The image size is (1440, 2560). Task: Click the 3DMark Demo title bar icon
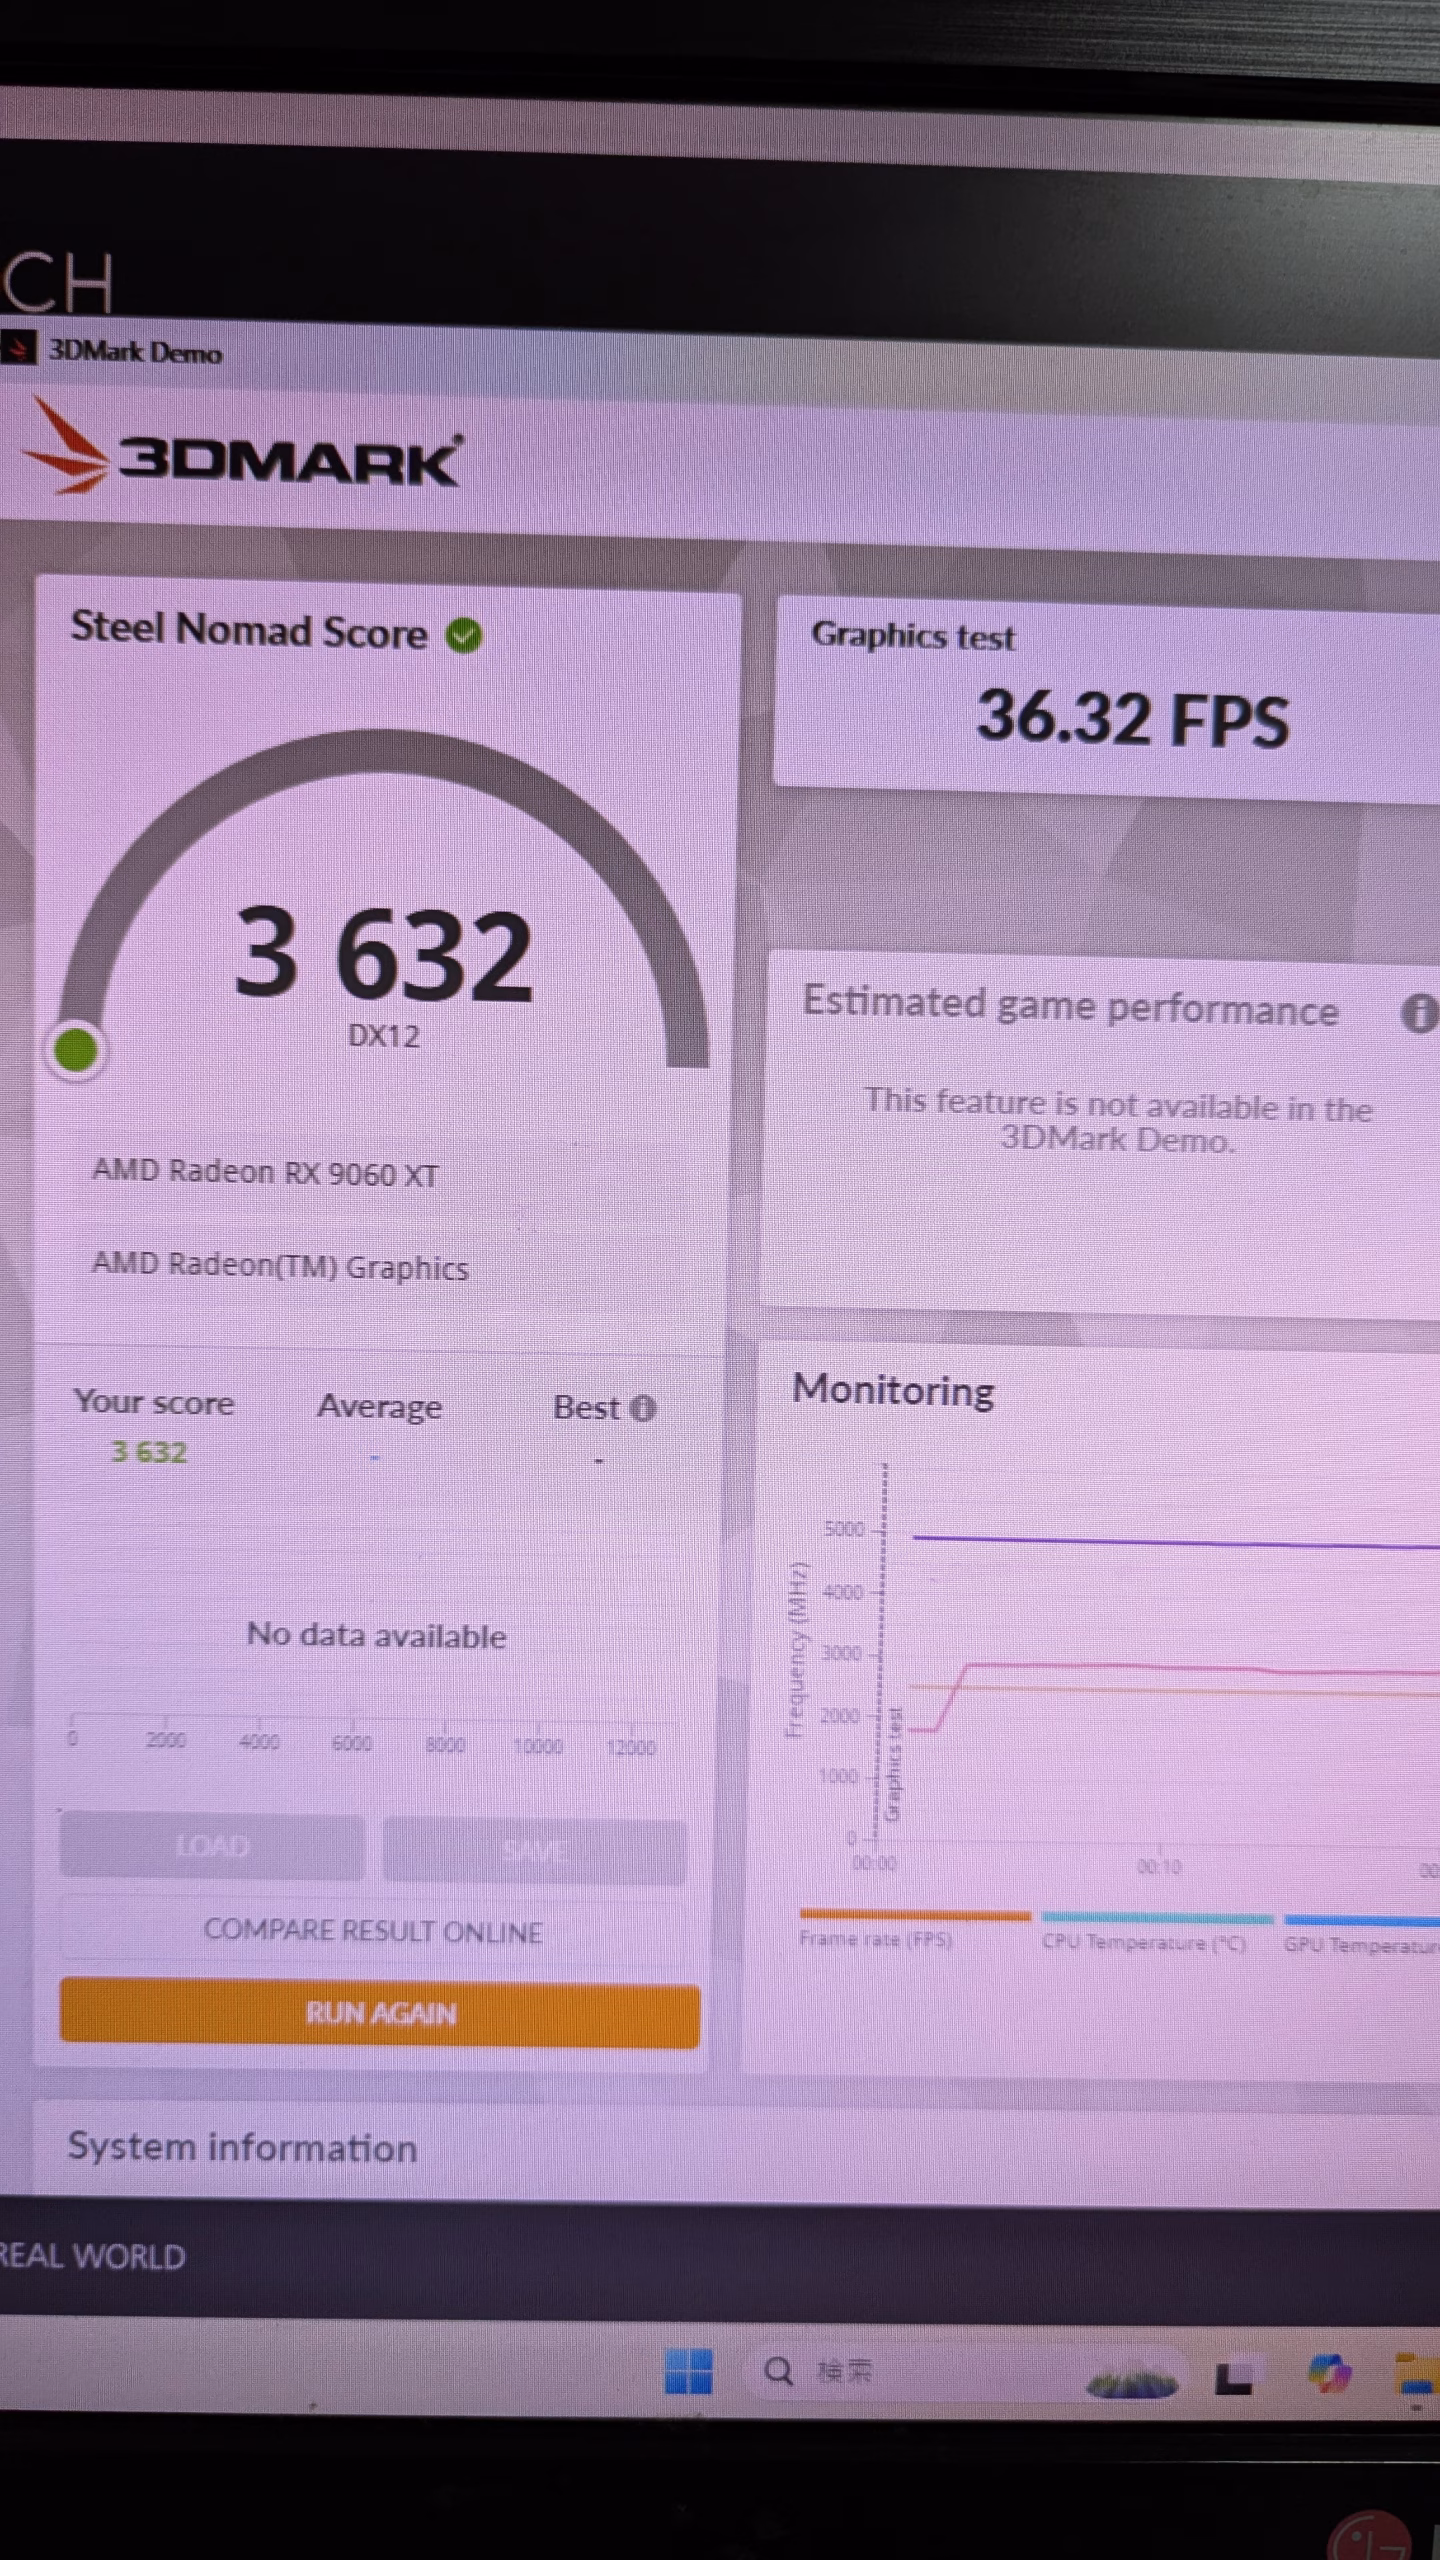point(17,349)
